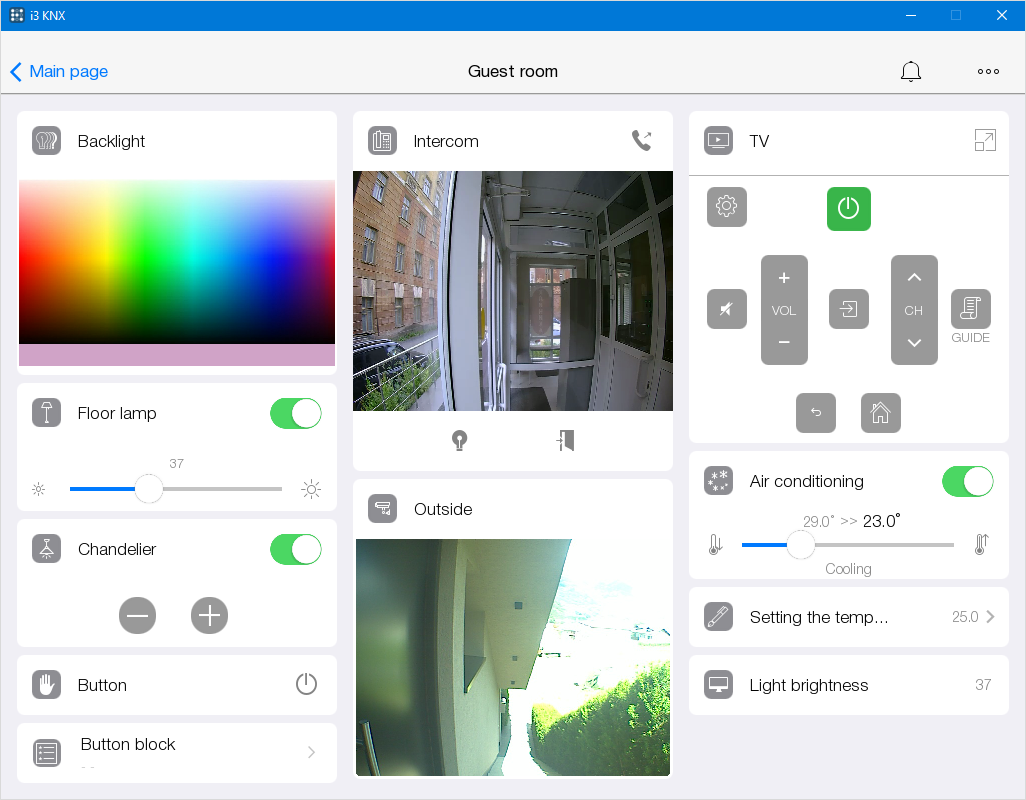The width and height of the screenshot is (1026, 800).
Task: Mute the TV sound
Action: [727, 309]
